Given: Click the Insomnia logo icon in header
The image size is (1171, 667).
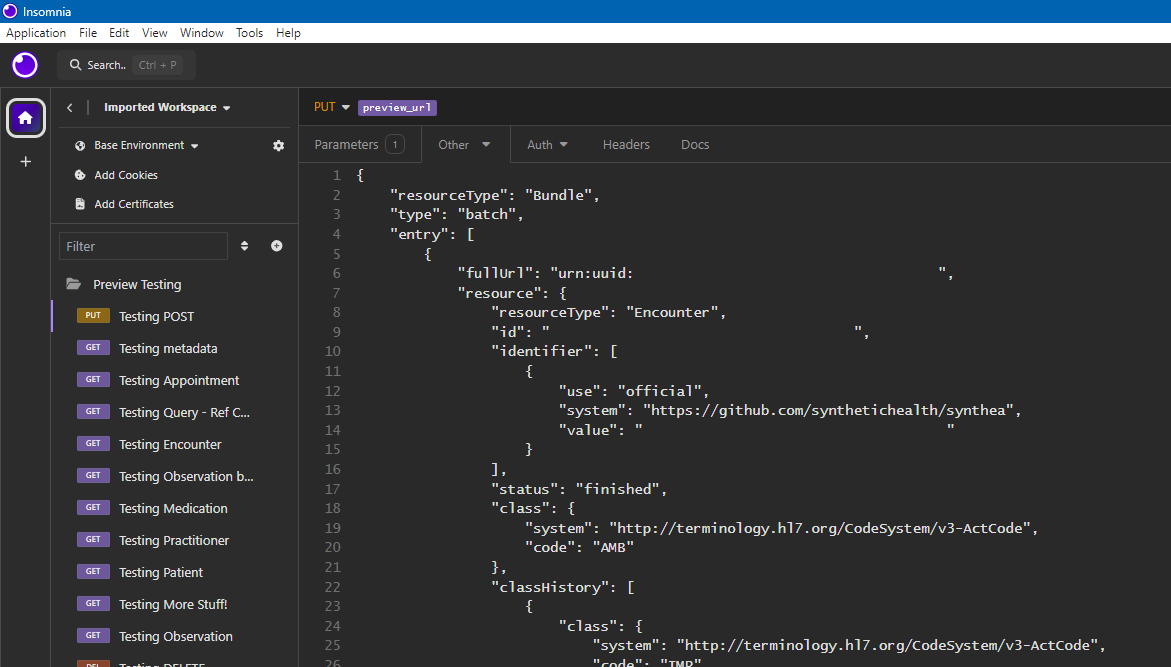Looking at the screenshot, I should [25, 65].
